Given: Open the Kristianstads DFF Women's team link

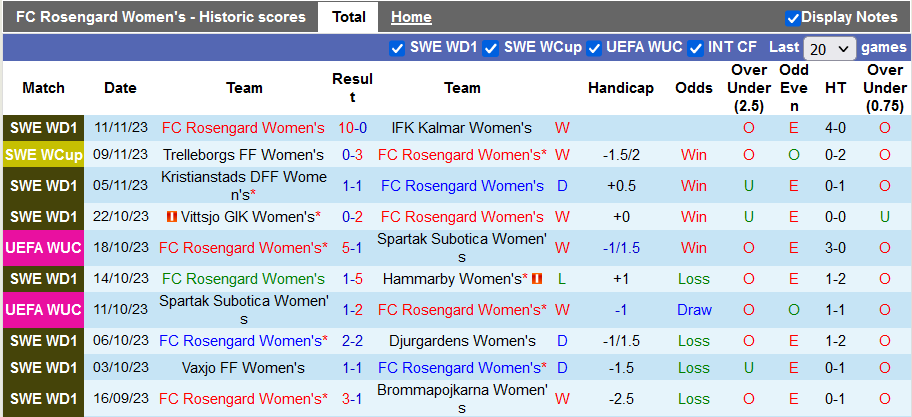Looking at the screenshot, I should click(x=244, y=186).
